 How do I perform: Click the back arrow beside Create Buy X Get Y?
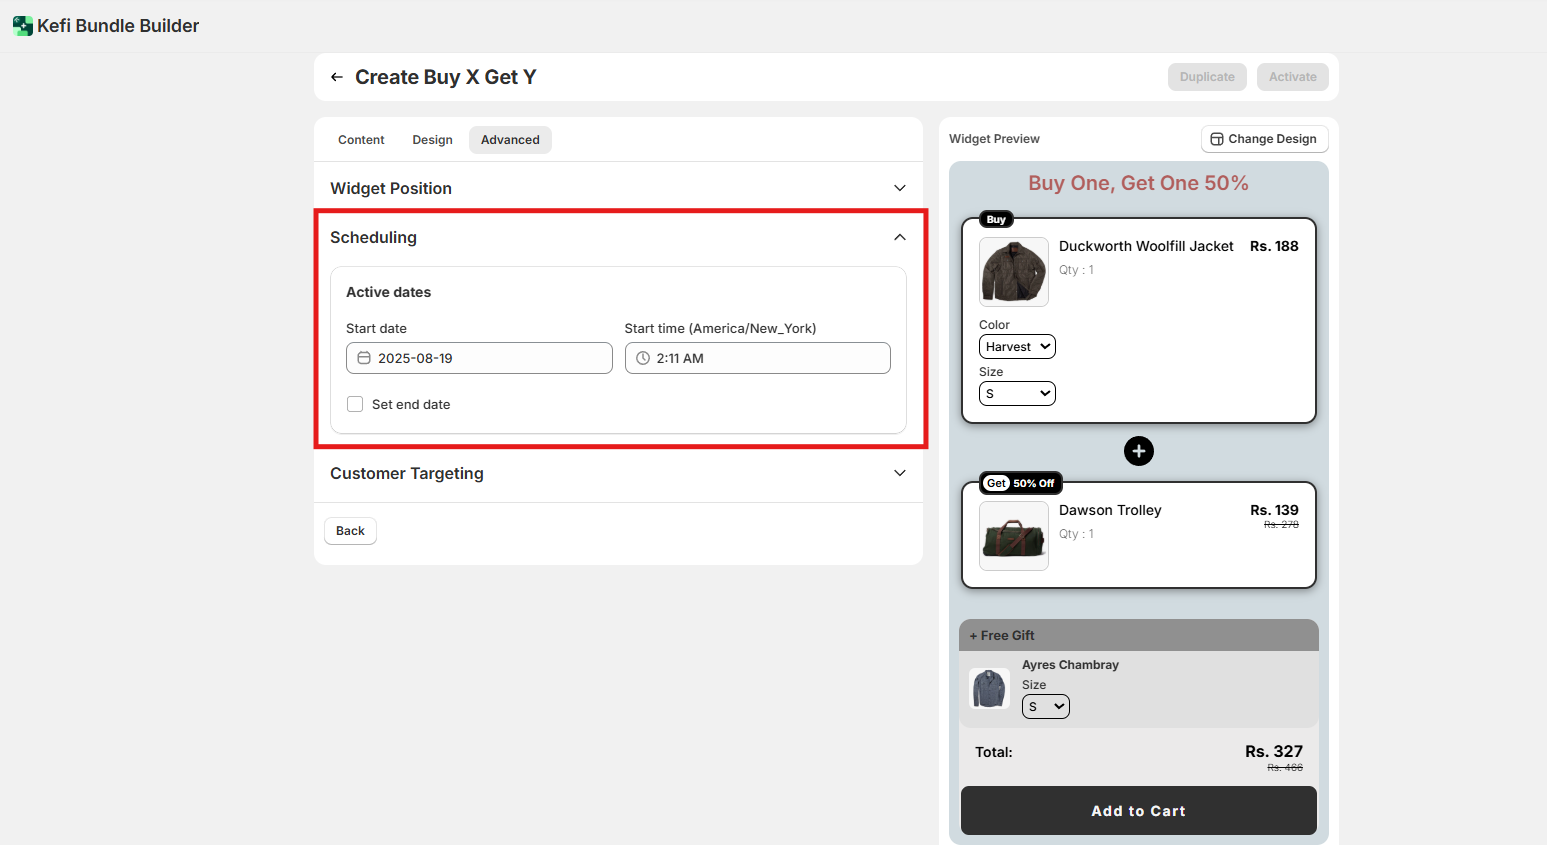coord(337,77)
